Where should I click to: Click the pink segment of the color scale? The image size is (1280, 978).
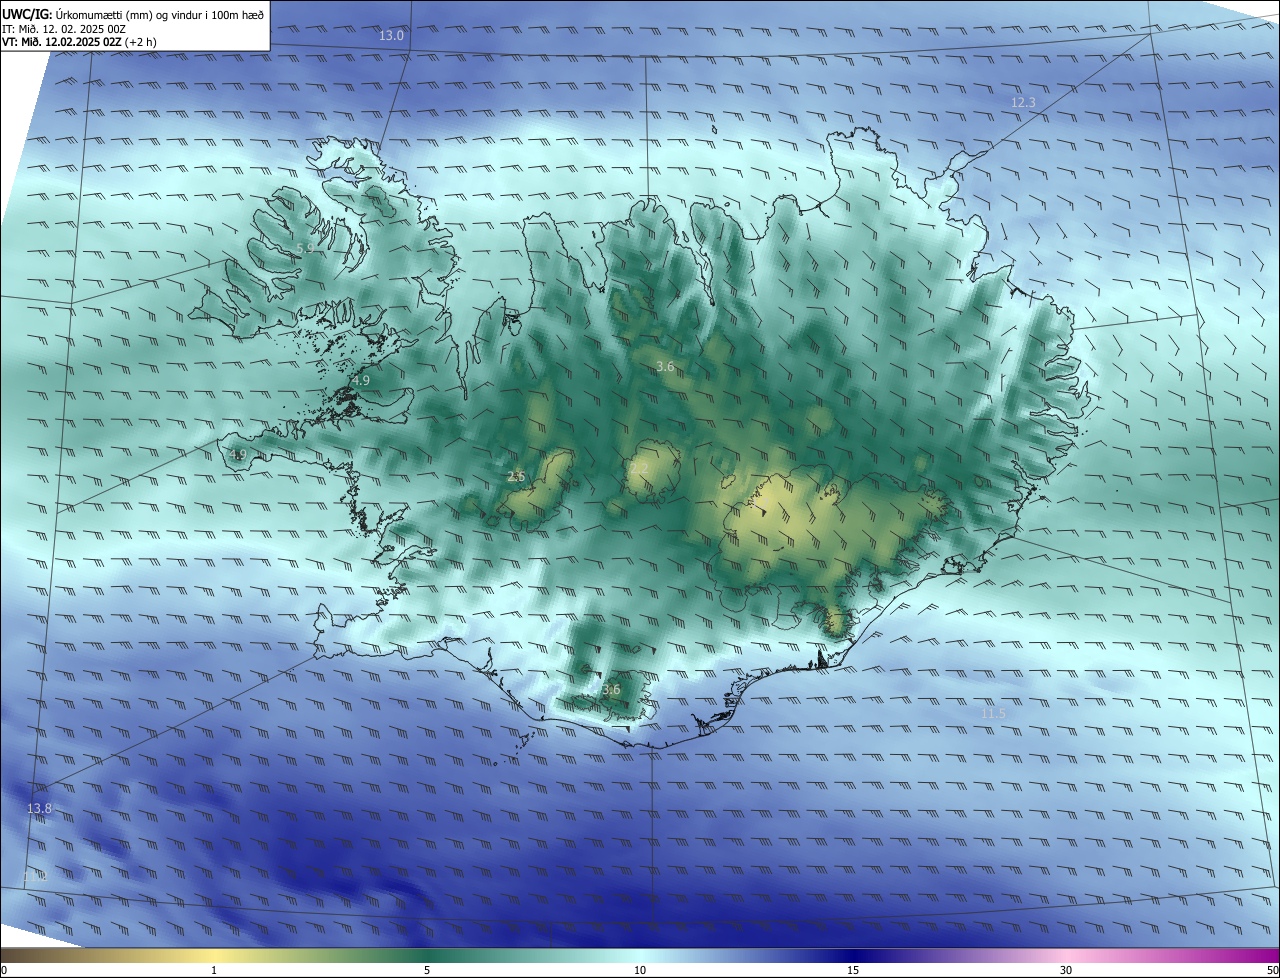pos(1066,955)
